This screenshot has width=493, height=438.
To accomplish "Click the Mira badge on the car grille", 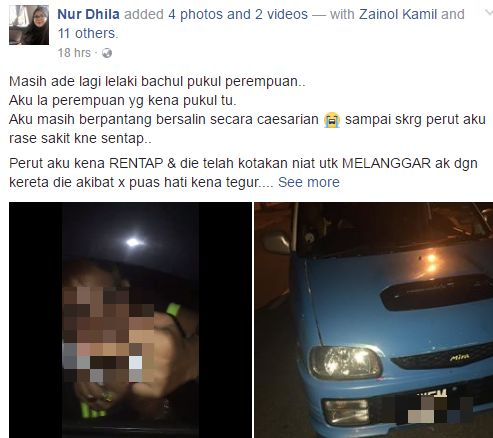I will [459, 357].
